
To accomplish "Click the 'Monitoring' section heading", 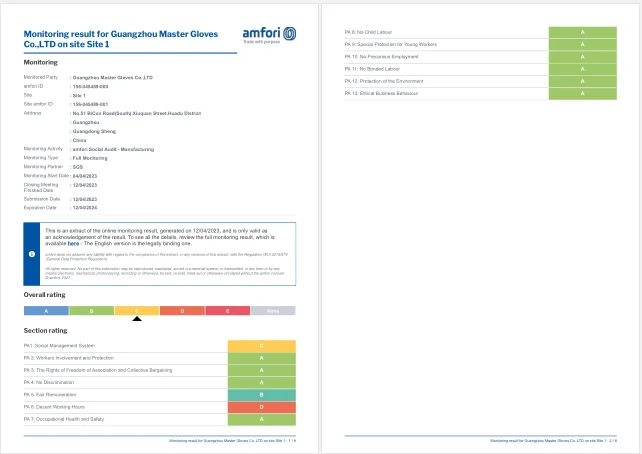I will [x=41, y=62].
